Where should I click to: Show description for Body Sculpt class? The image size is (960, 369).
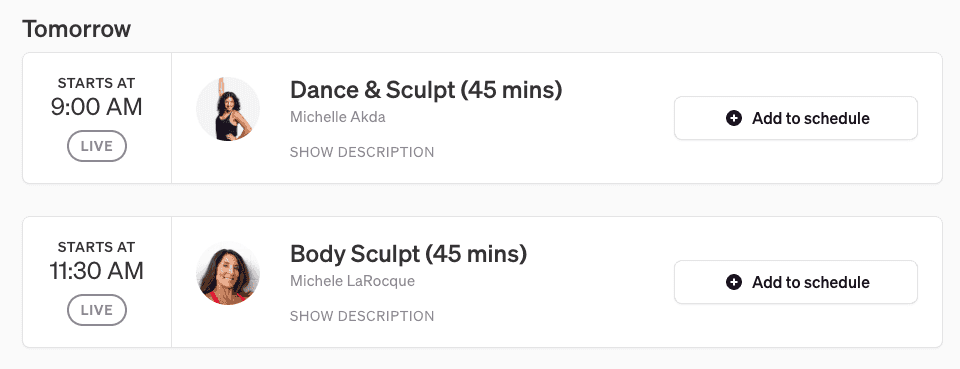coord(362,316)
